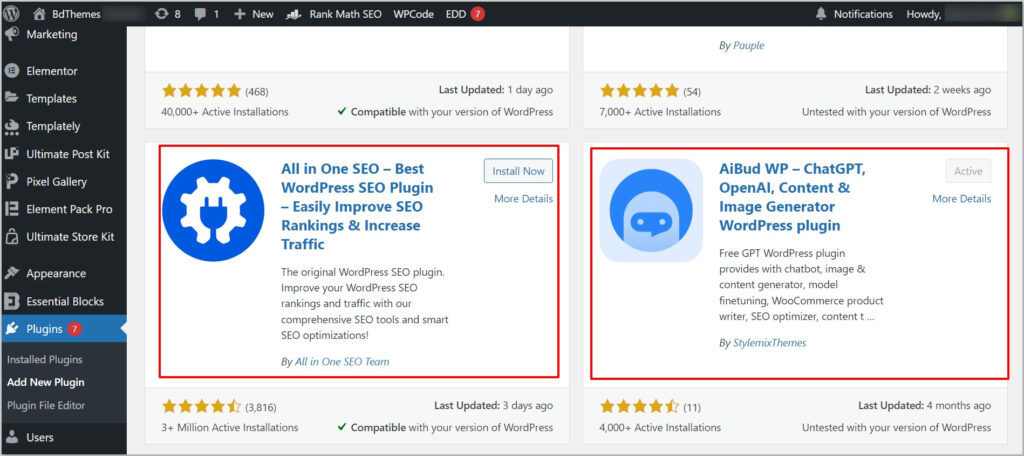This screenshot has height=456, width=1024.
Task: Click the Notifications bell icon
Action: [x=821, y=14]
